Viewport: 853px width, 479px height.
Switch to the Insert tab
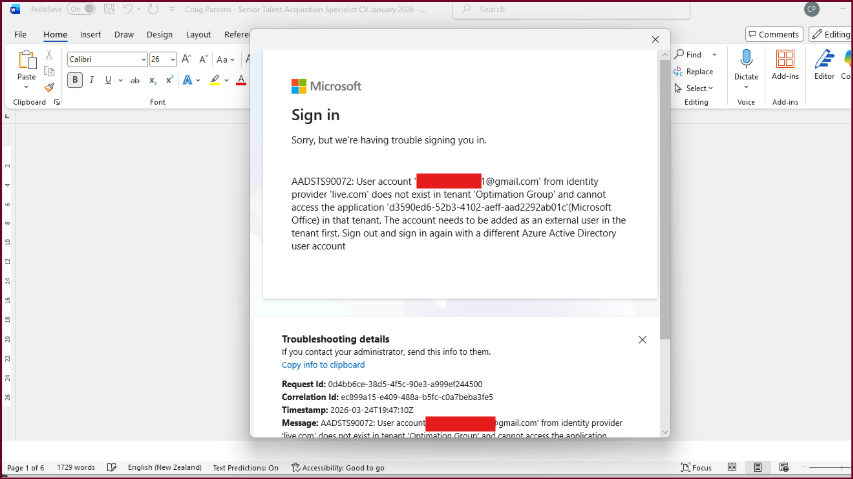click(90, 34)
